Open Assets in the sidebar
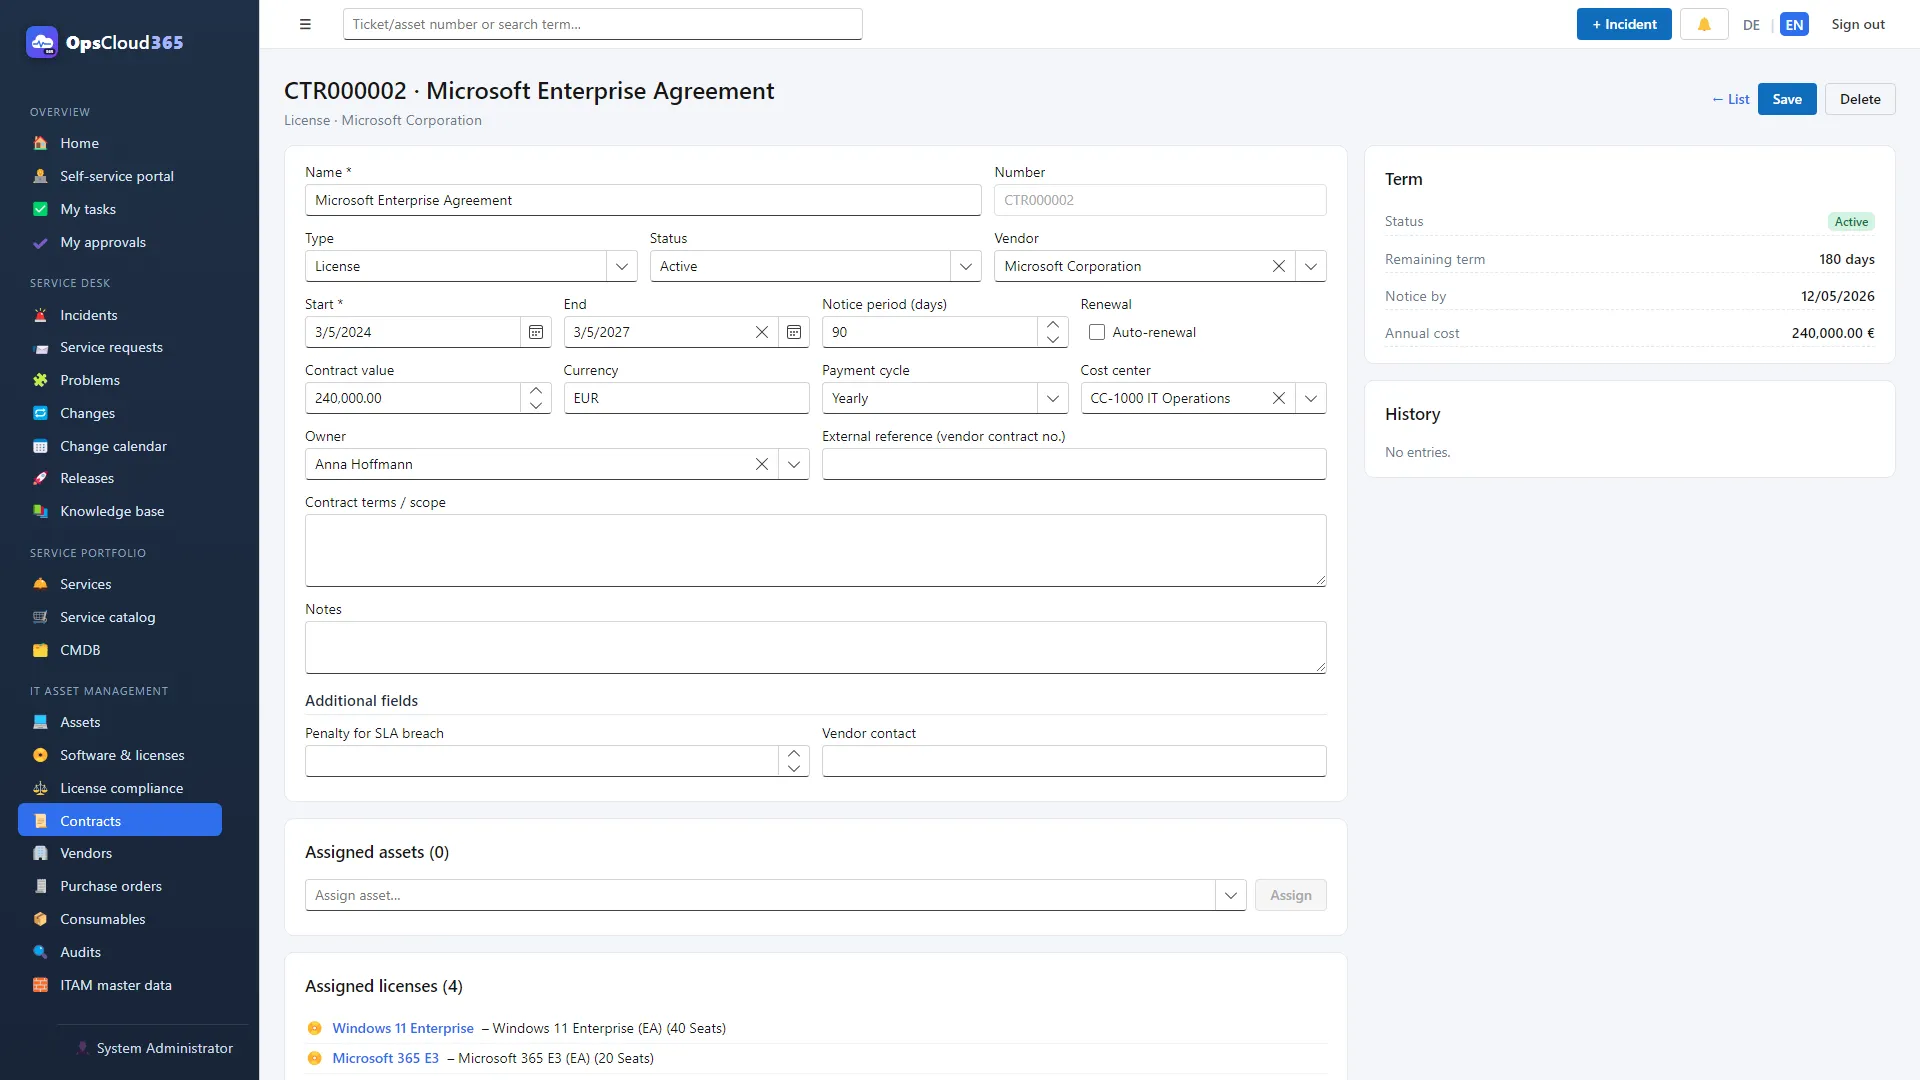Viewport: 1920px width, 1080px height. (x=120, y=722)
